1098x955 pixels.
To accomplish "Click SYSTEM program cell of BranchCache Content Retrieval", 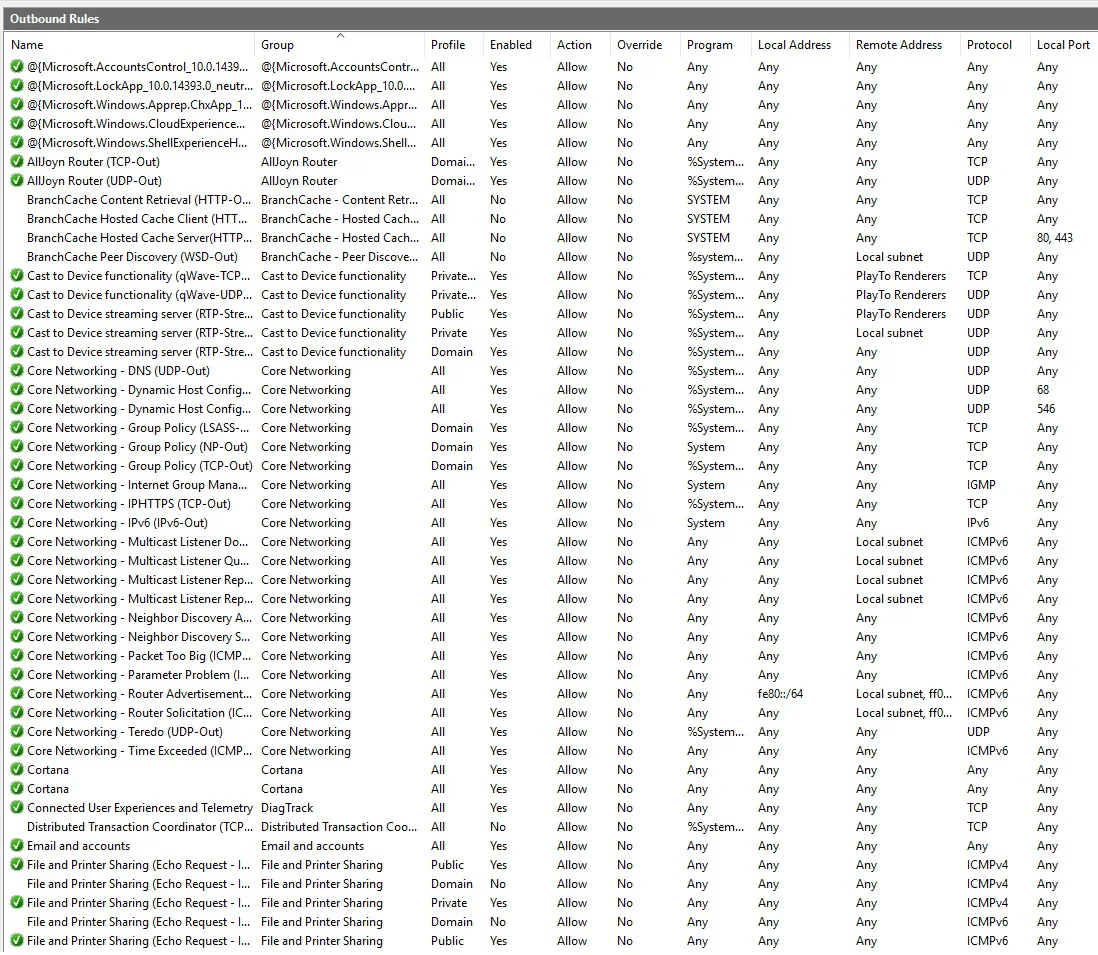I will pyautogui.click(x=708, y=200).
